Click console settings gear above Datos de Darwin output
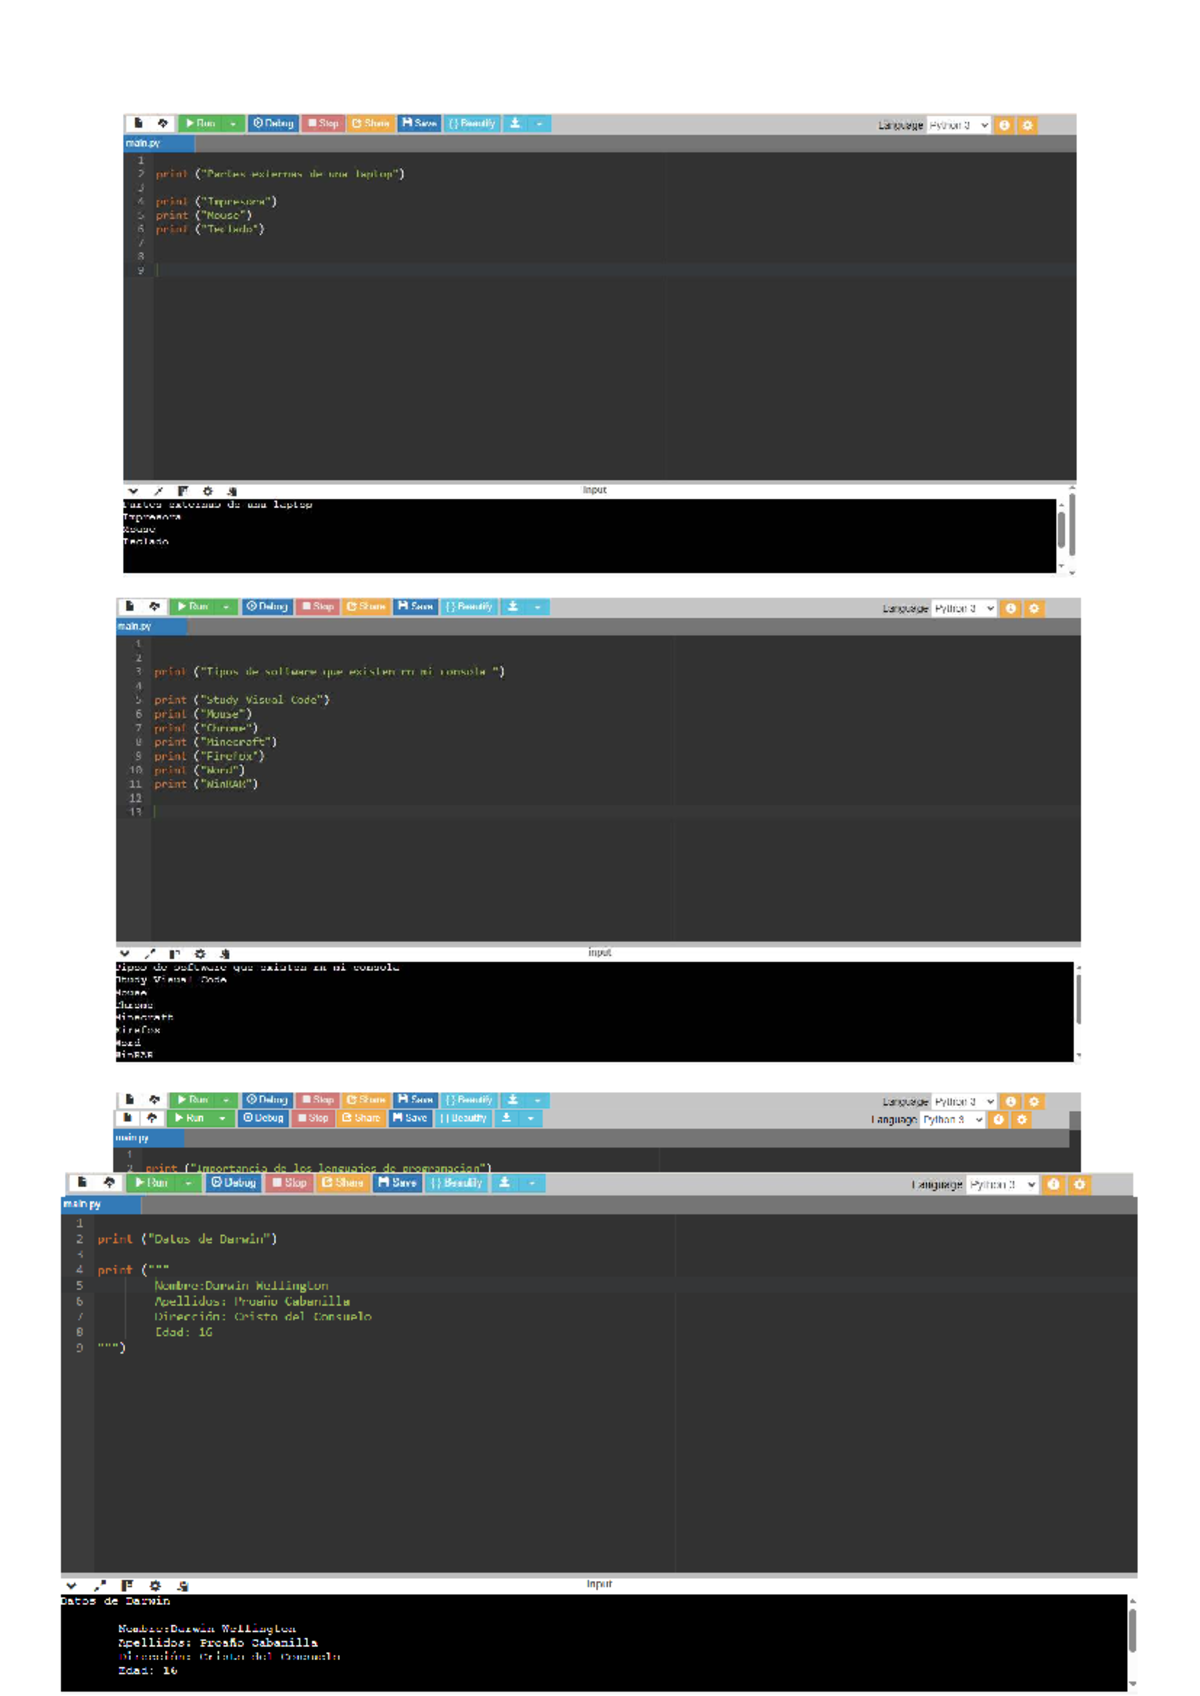This screenshot has width=1200, height=1696. (x=155, y=1585)
